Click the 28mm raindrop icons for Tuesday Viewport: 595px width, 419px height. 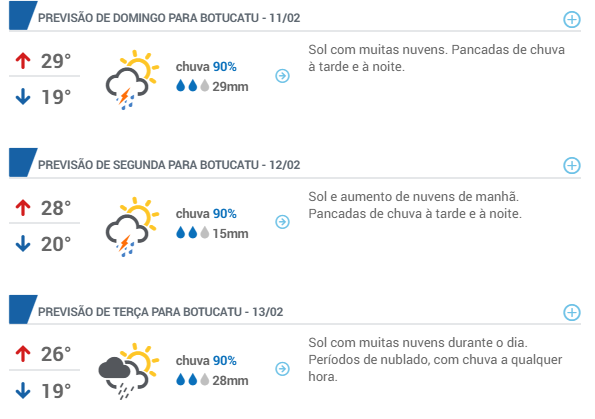click(x=193, y=380)
